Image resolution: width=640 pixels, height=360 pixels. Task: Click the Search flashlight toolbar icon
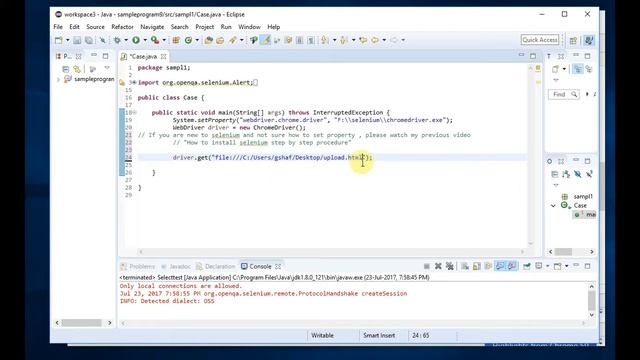(233, 40)
